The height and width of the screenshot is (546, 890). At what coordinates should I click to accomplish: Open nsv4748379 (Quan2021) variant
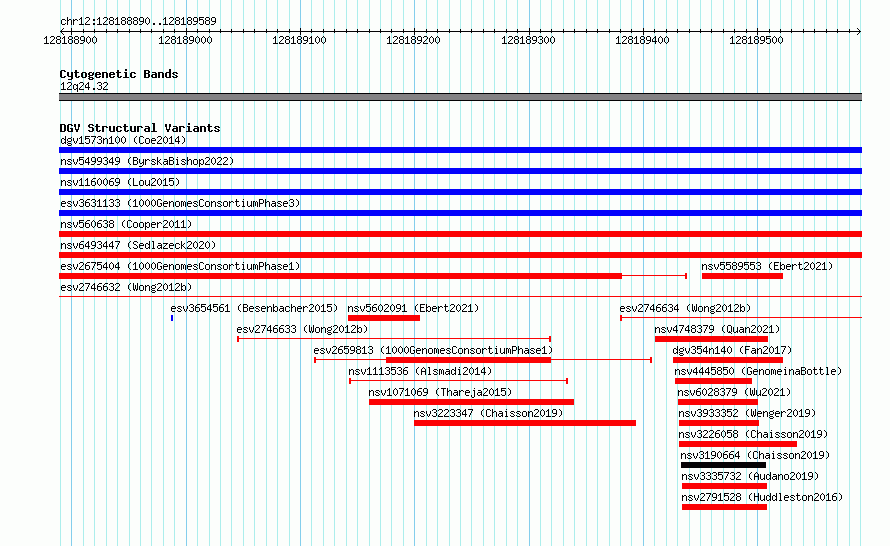717,329
